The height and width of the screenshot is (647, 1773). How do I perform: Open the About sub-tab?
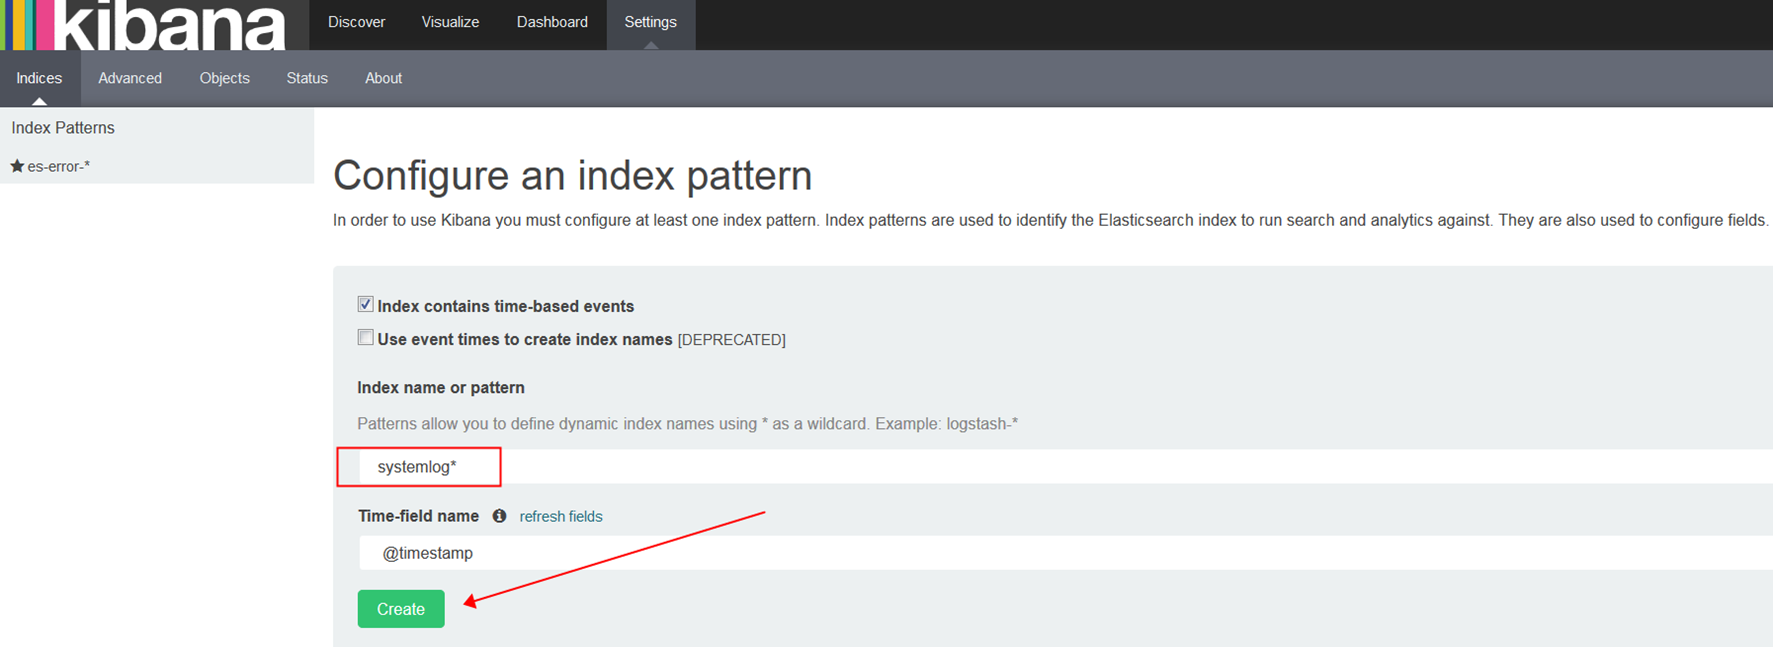tap(383, 78)
